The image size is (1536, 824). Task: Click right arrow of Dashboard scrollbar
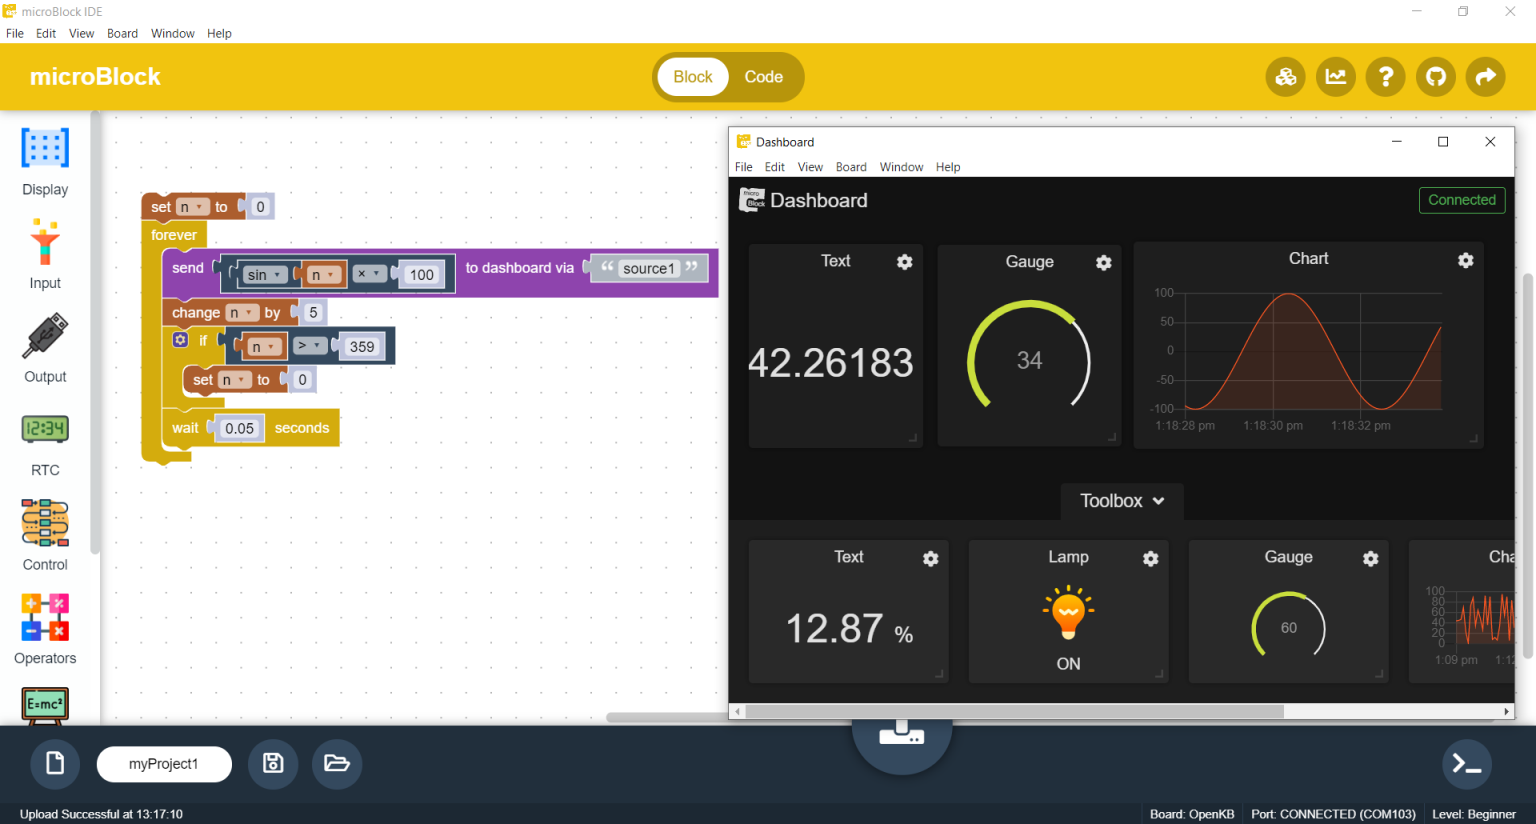1506,712
